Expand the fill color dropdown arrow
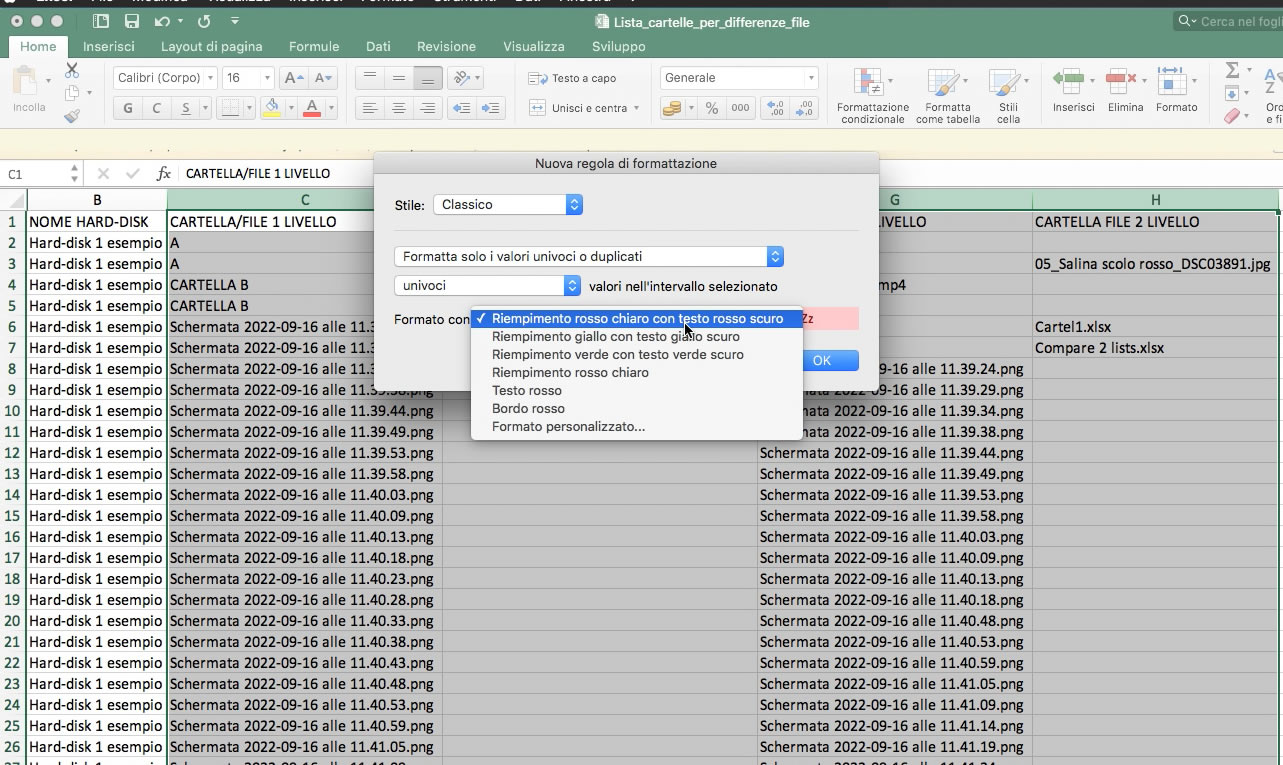 coord(290,108)
